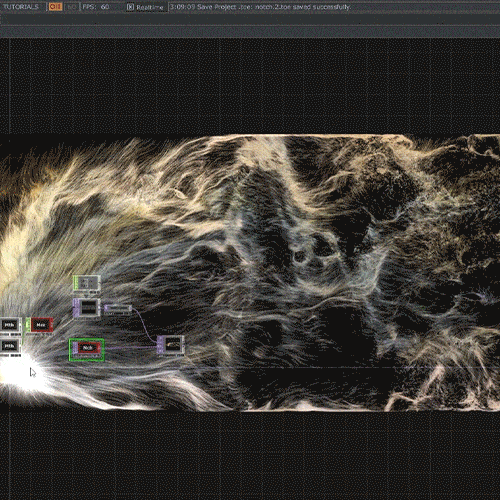Select the top green-flagged grey node
This screenshot has width=500, height=500.
[87, 283]
